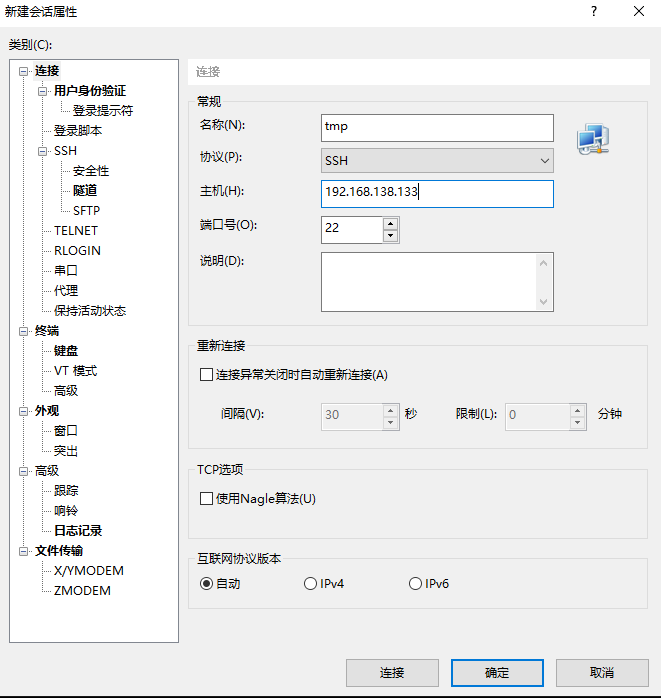Select the IPv6 radio button
The height and width of the screenshot is (698, 661).
[415, 584]
